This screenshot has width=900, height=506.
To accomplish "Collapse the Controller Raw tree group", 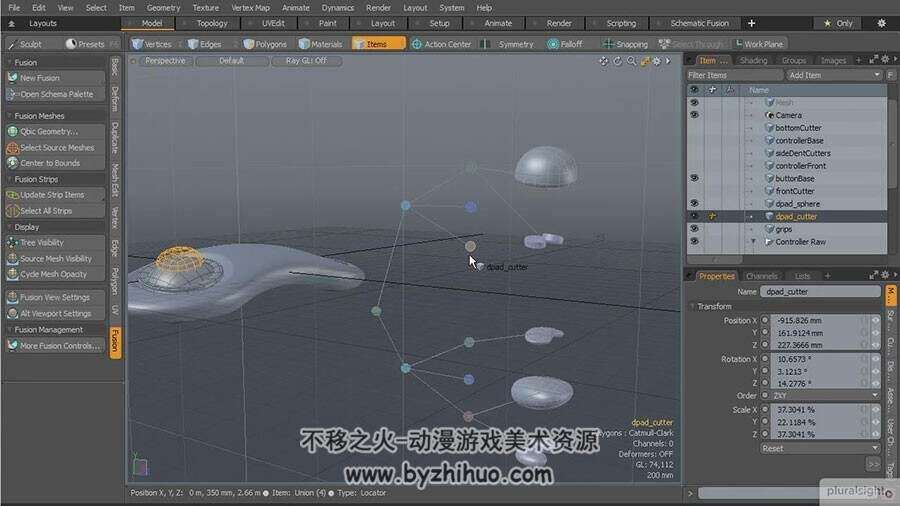I will click(753, 242).
